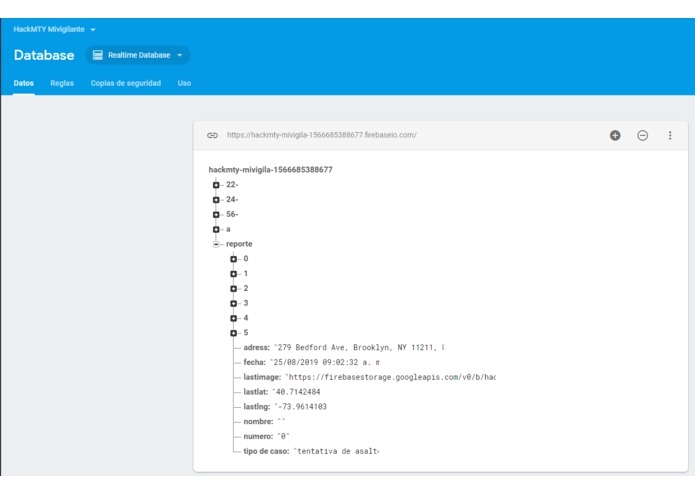This screenshot has width=695, height=494.
Task: Click the lastimage key label
Action: point(262,377)
